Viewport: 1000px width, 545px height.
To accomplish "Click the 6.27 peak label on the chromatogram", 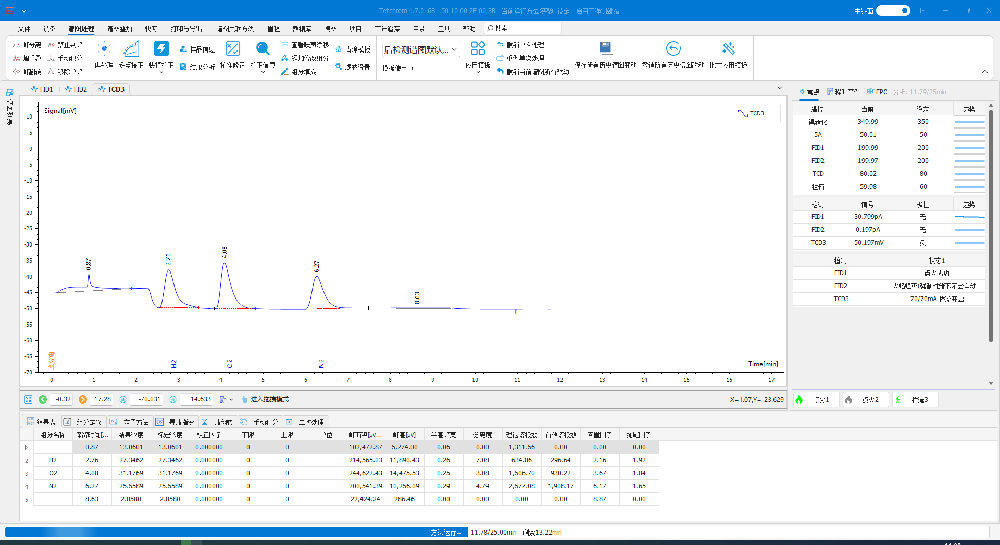I will (316, 266).
